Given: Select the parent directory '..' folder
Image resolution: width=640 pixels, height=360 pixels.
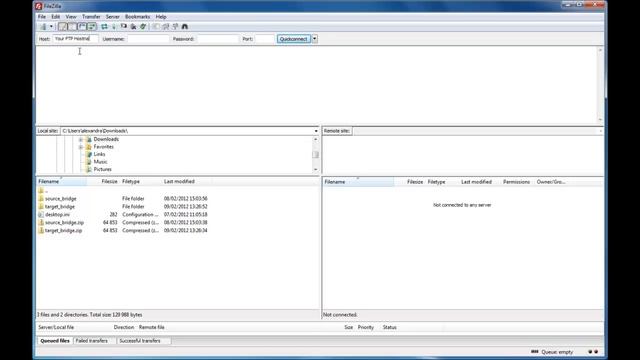Looking at the screenshot, I should pos(43,191).
